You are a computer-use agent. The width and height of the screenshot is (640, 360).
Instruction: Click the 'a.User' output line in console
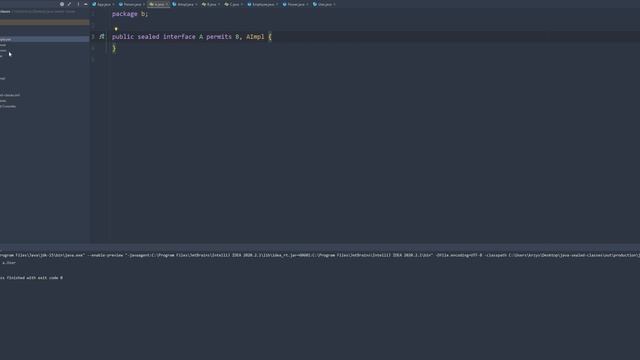point(9,263)
